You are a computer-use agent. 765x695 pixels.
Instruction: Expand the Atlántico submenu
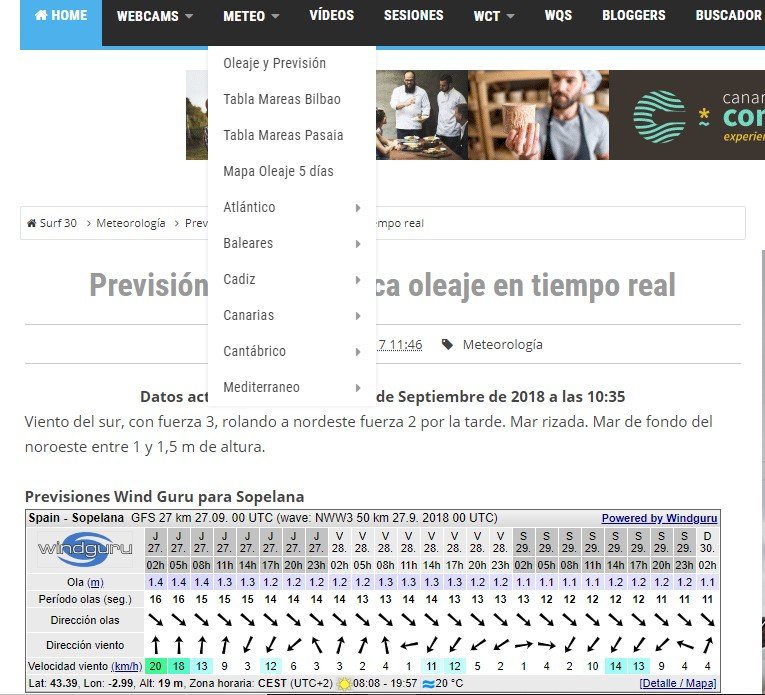(x=291, y=207)
